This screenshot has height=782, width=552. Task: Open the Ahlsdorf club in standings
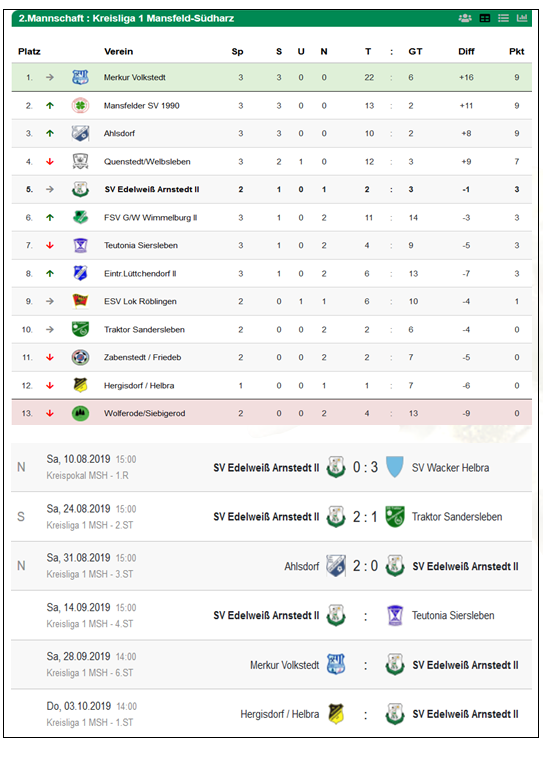pos(119,133)
